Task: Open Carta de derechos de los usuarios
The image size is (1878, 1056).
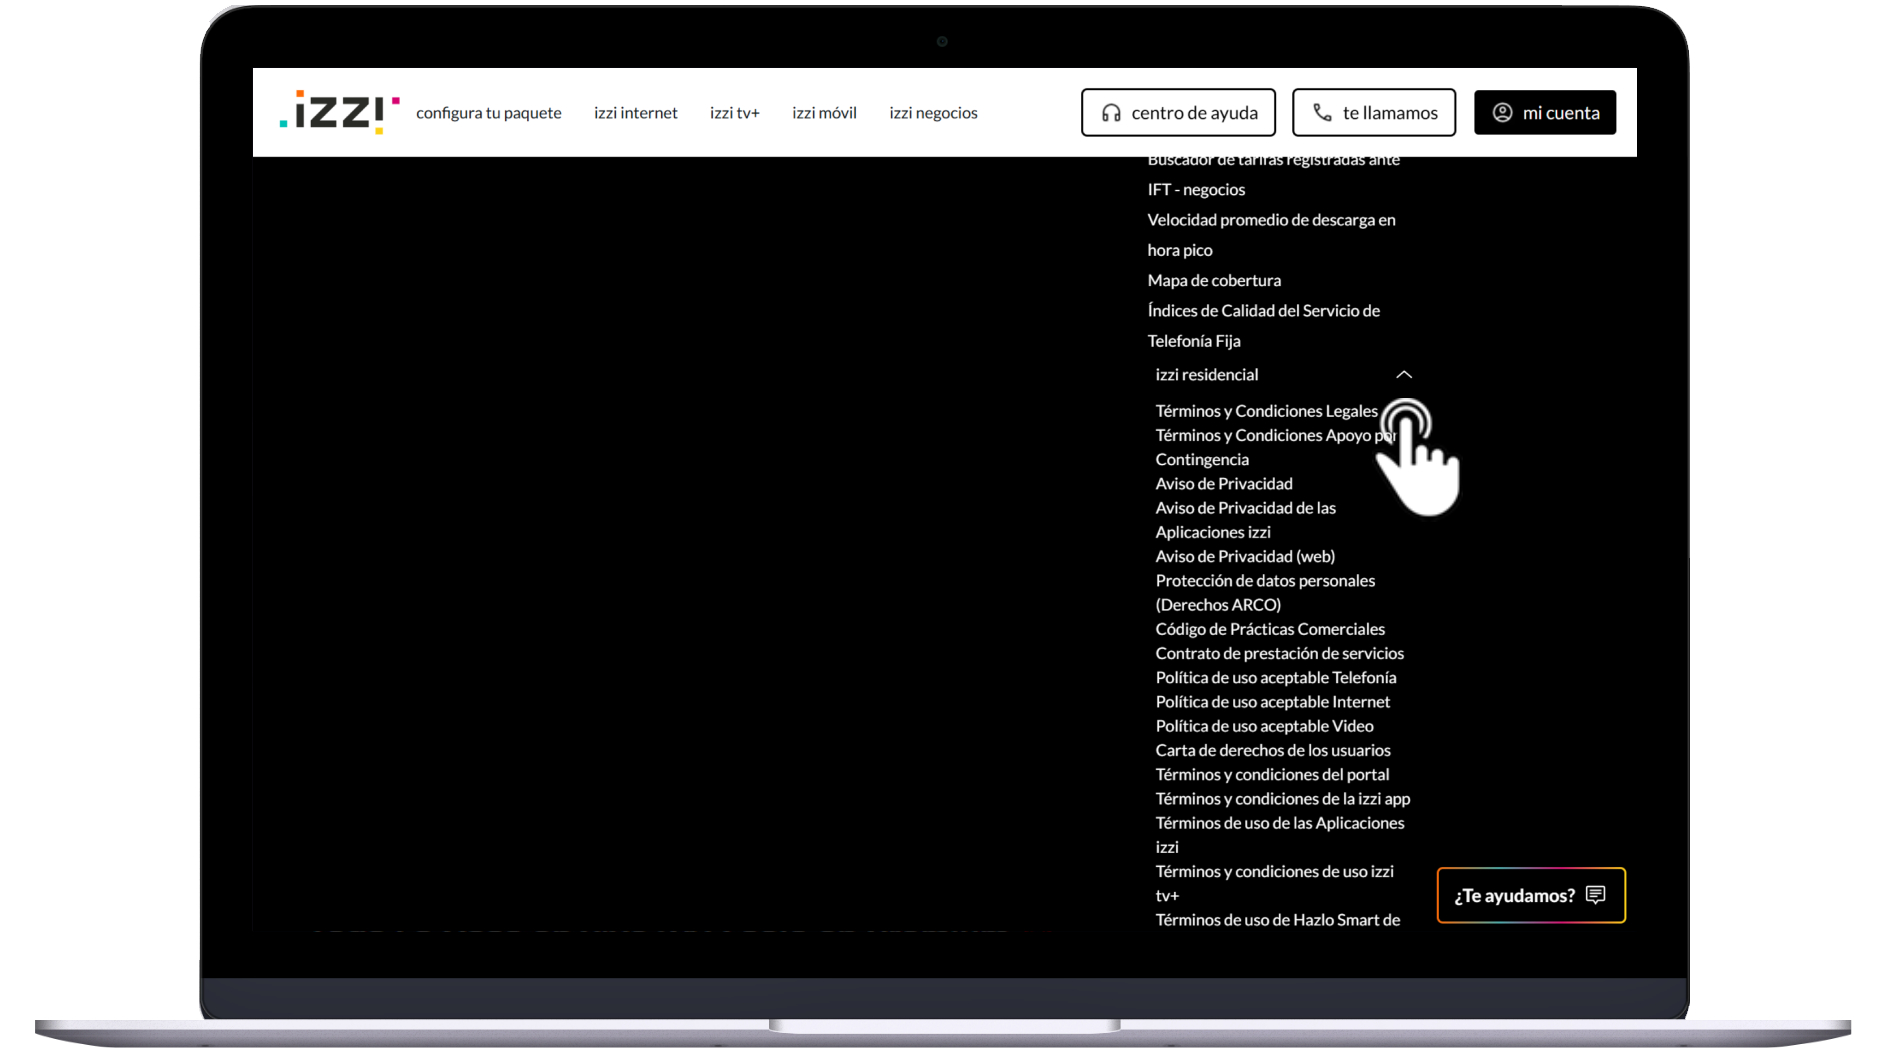Action: [1273, 750]
